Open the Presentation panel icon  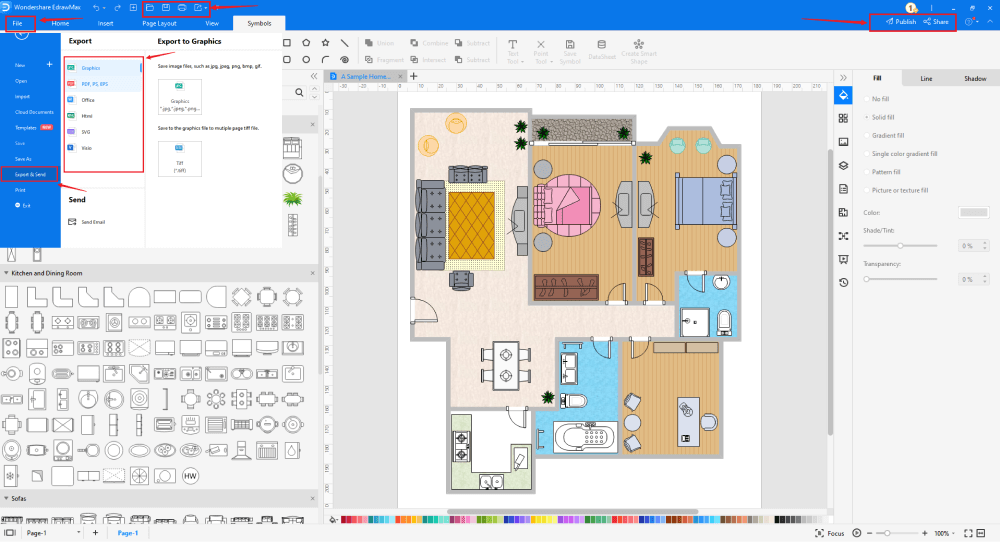click(x=843, y=259)
